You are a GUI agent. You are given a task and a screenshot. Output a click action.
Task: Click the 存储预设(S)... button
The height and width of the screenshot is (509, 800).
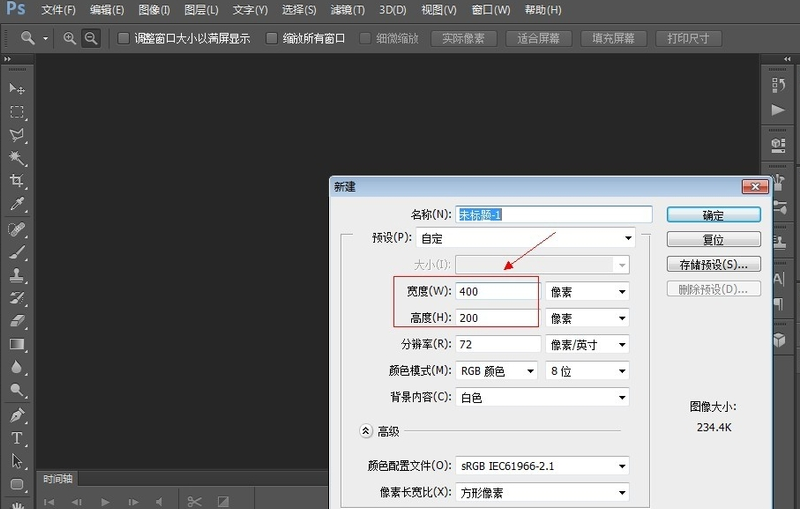tap(713, 265)
